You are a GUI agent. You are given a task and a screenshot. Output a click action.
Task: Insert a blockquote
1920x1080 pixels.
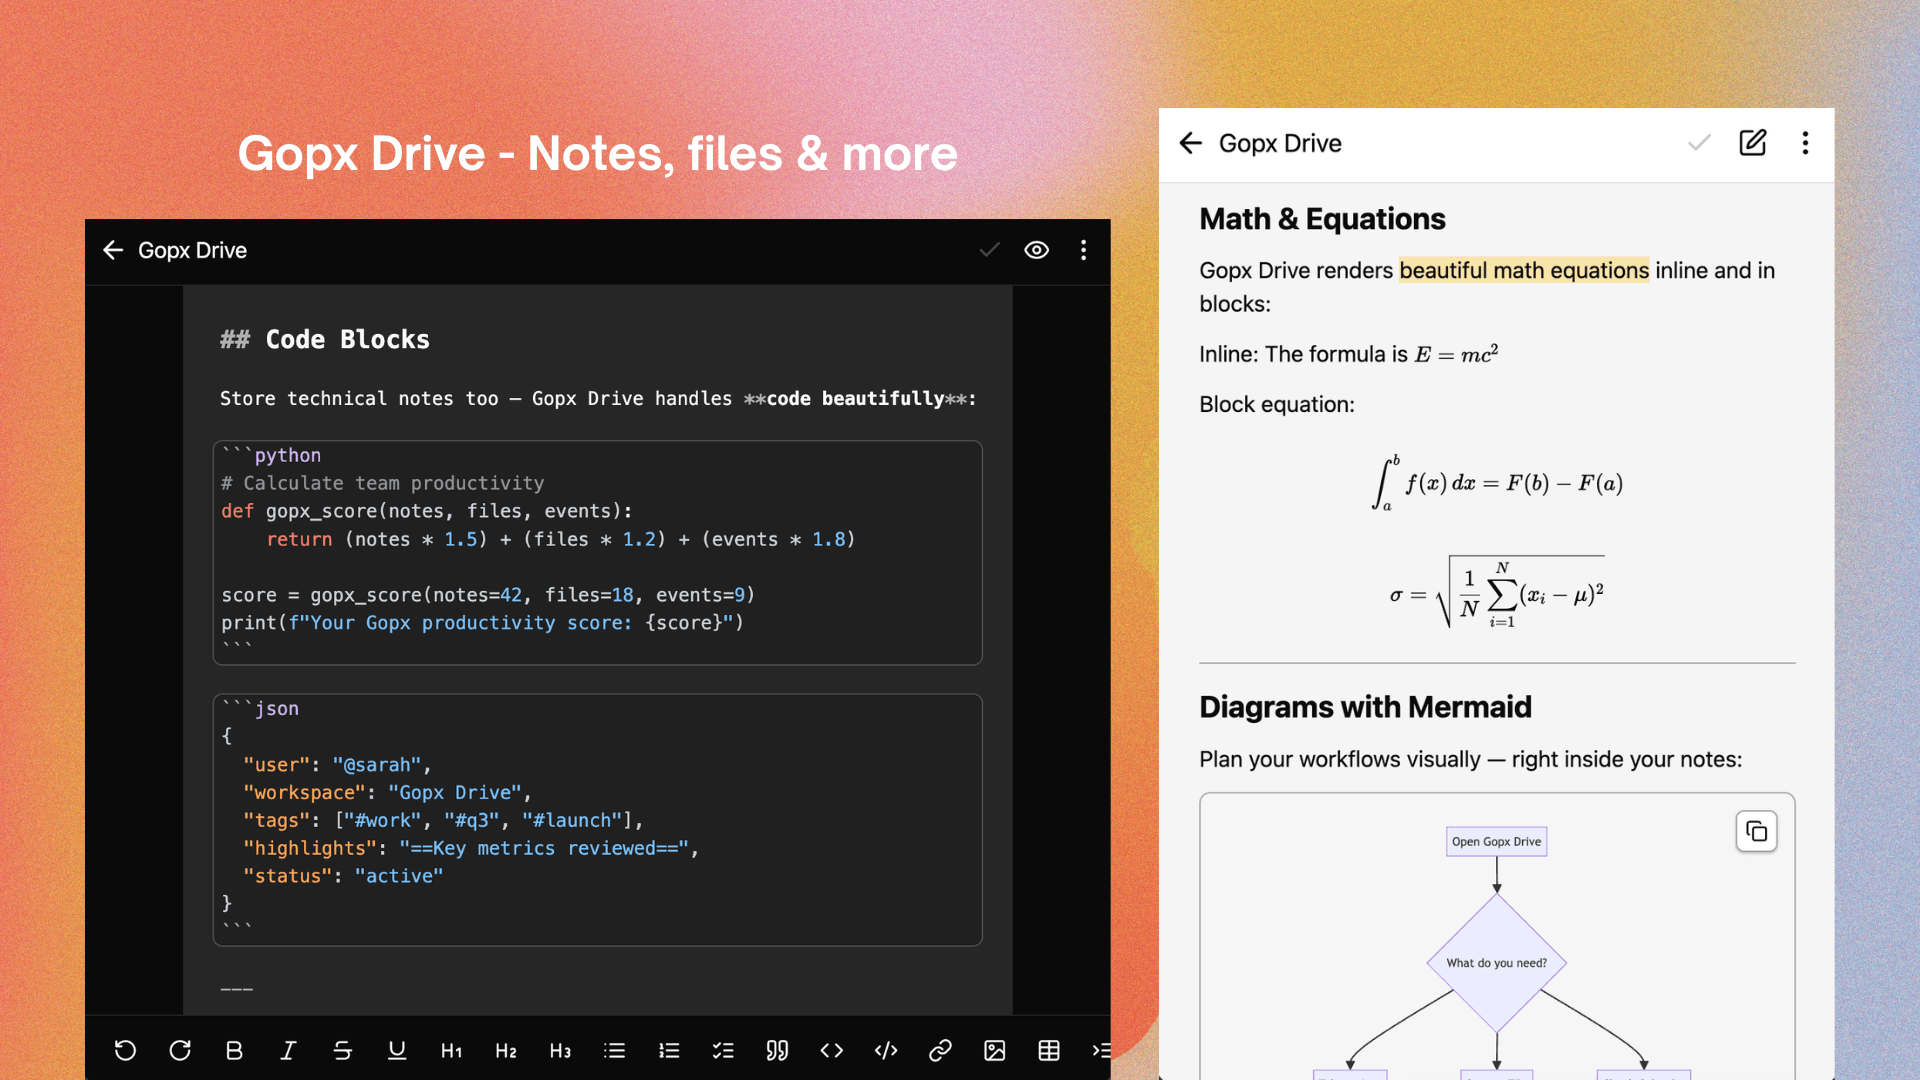pos(777,1050)
